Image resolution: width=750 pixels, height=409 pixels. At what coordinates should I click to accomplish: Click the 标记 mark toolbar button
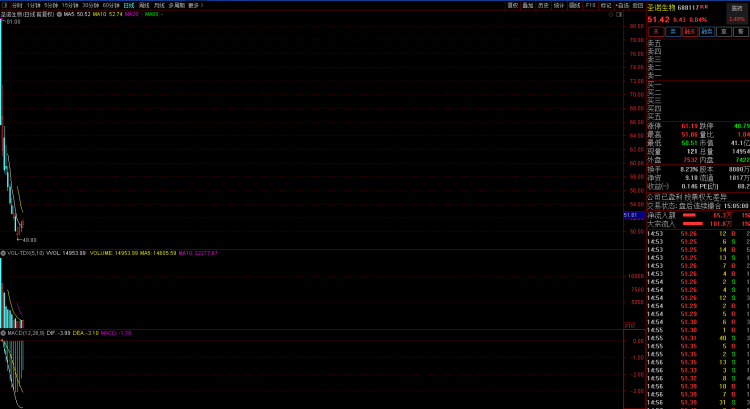tap(606, 5)
